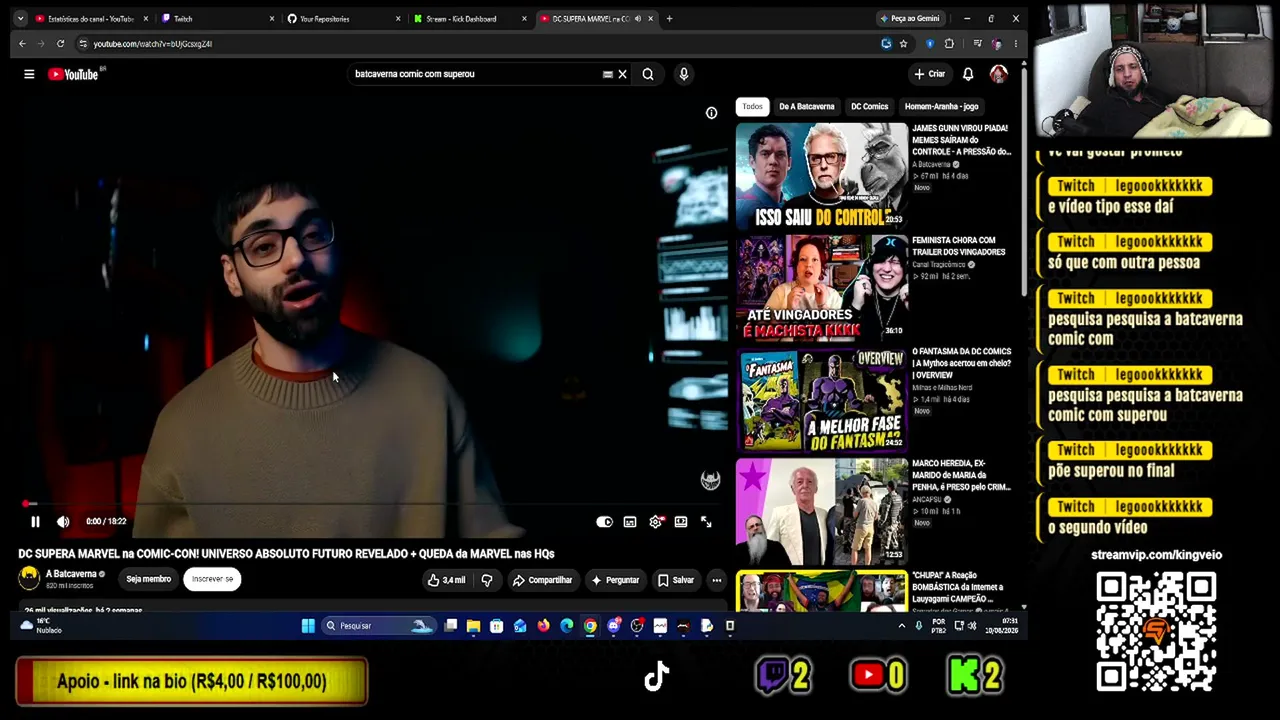Expand the tab search dropdown arrow
Viewport: 1280px width, 720px height.
(19, 19)
